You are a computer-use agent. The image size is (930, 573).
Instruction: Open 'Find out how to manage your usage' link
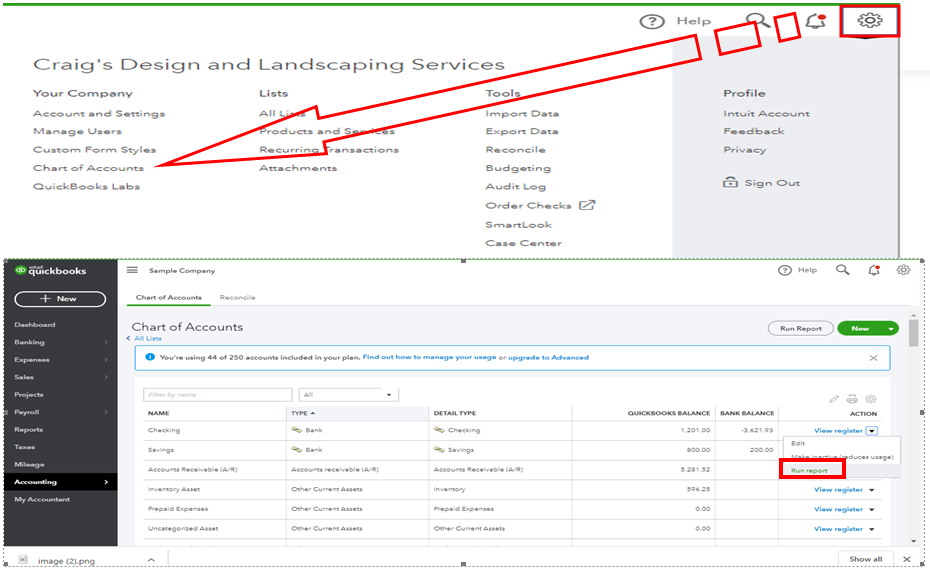[x=429, y=357]
